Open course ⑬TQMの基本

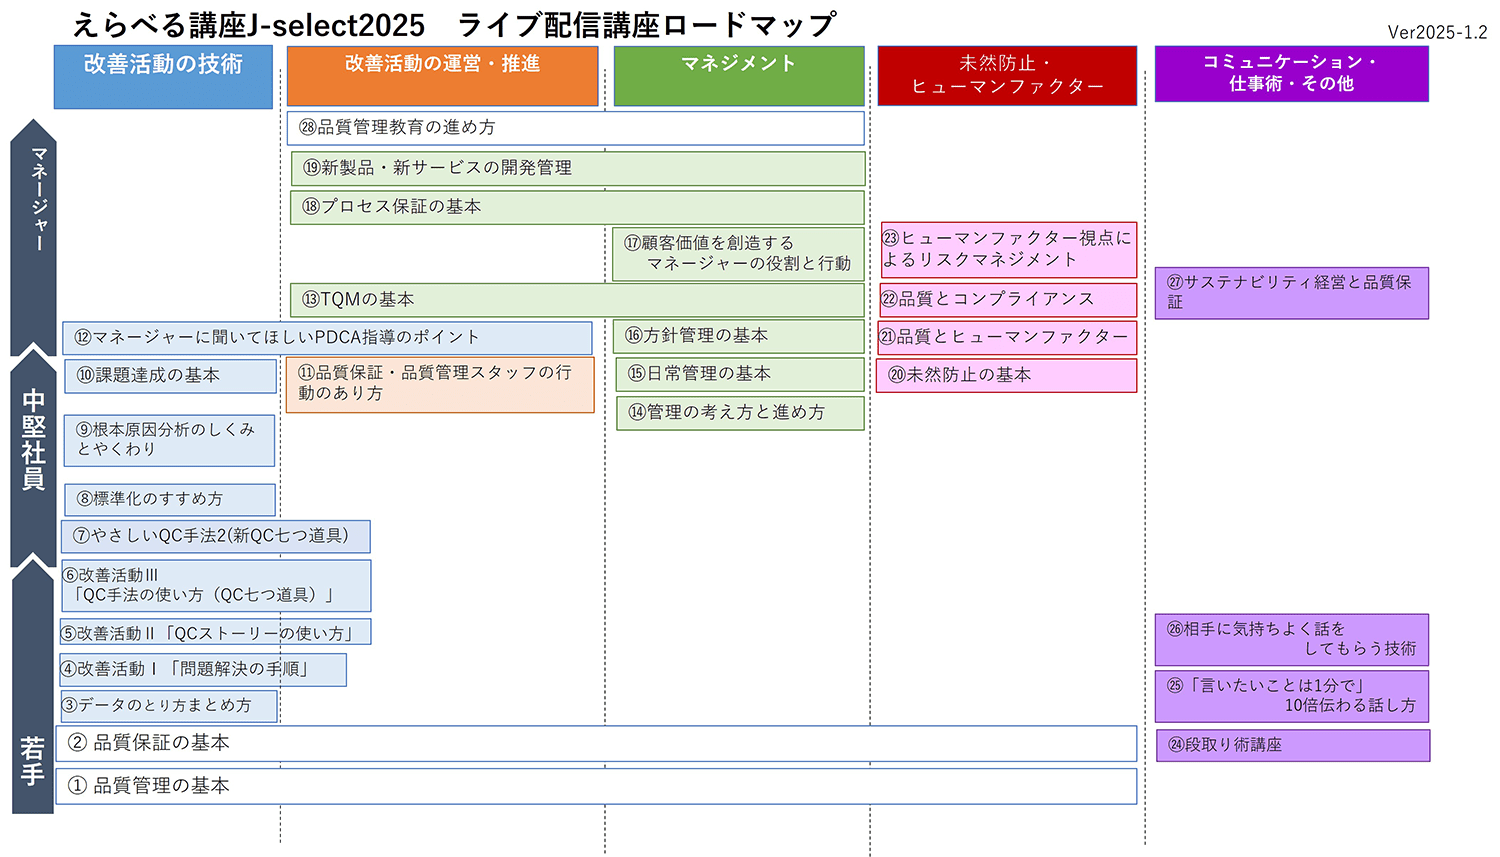pos(578,300)
